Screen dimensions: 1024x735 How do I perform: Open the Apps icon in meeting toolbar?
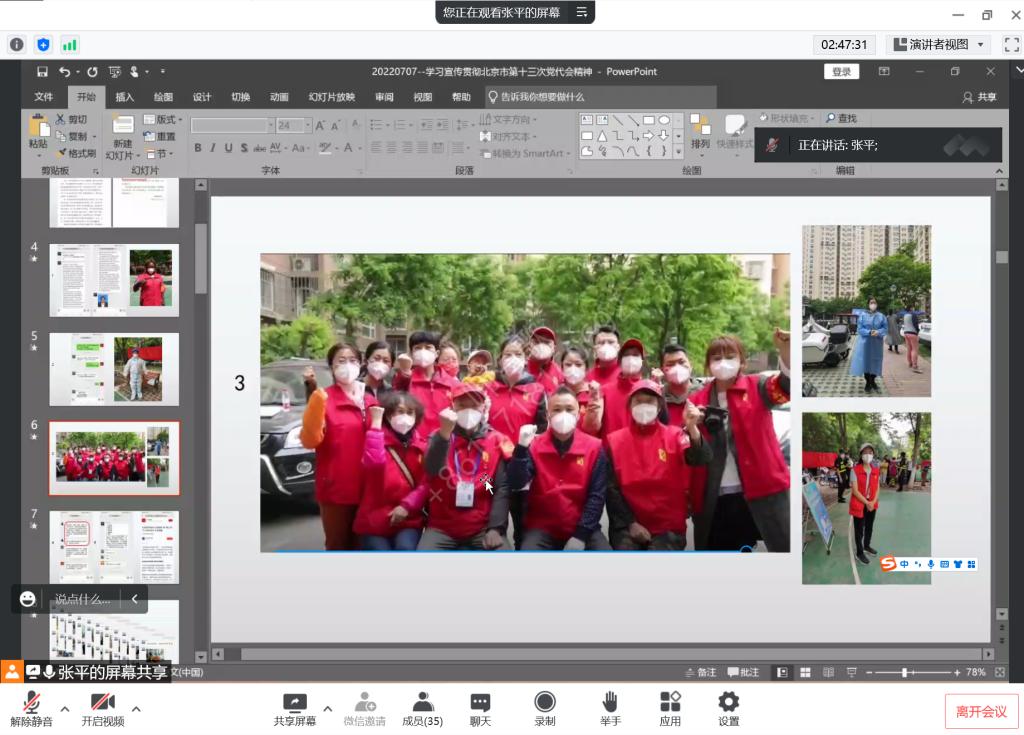pyautogui.click(x=670, y=702)
